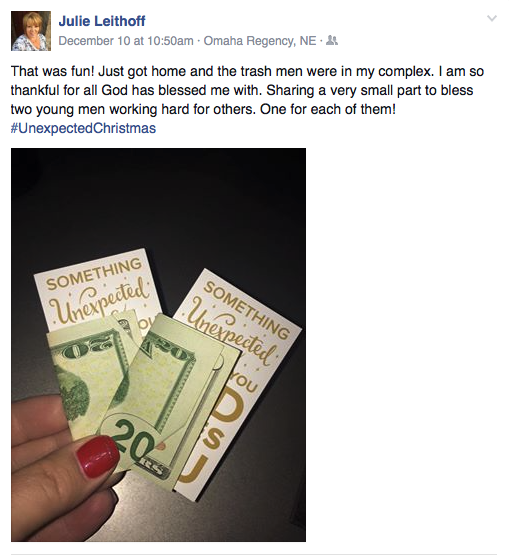
Task: Click SOMETHING heading on the left card
Action: (94, 274)
